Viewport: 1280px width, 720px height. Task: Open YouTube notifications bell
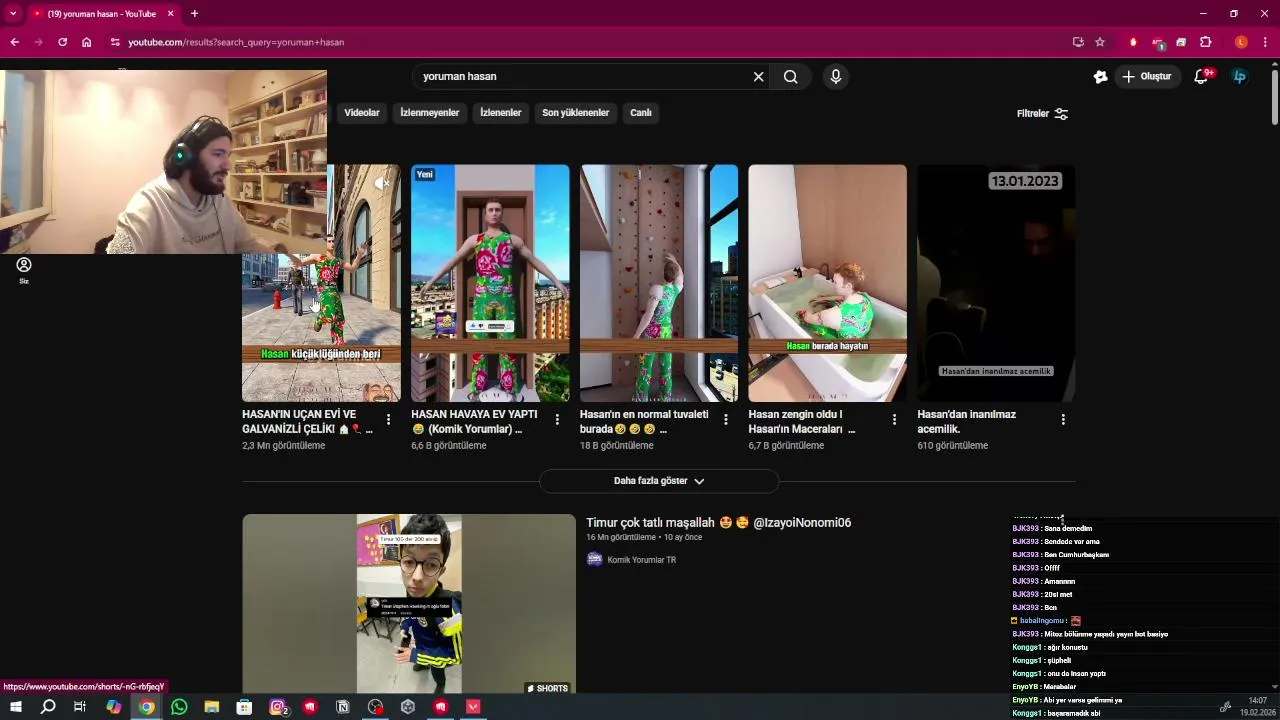tap(1202, 76)
